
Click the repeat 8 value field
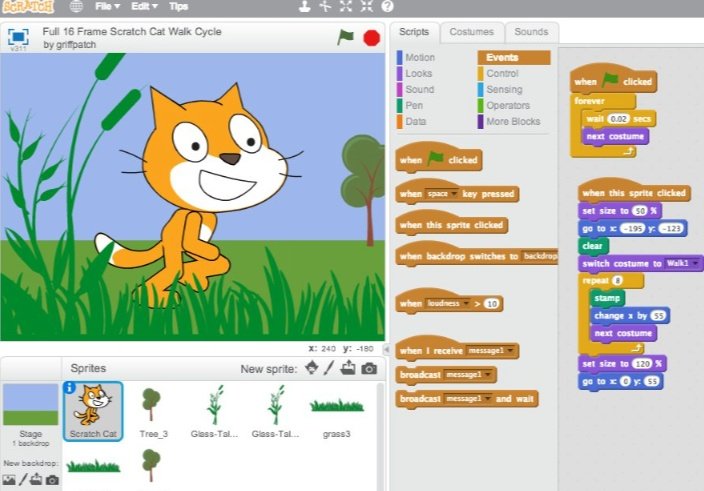tap(618, 281)
